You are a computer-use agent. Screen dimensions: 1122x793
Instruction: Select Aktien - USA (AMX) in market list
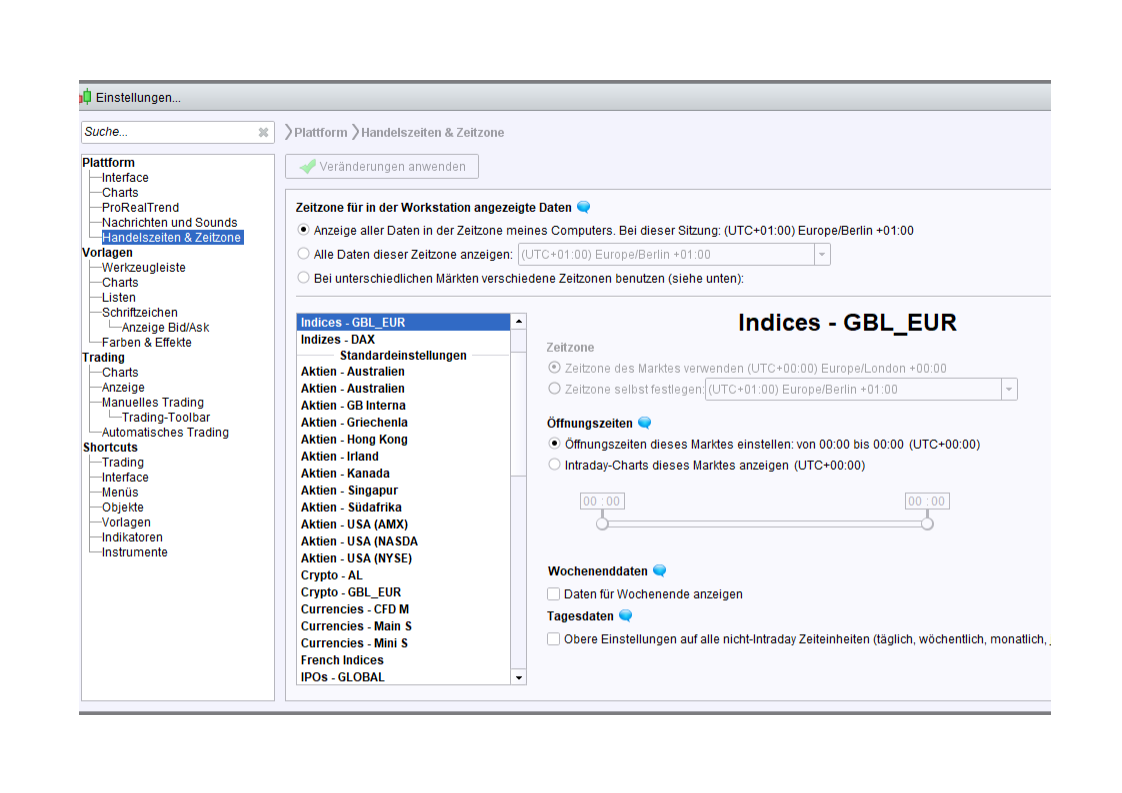click(x=404, y=525)
